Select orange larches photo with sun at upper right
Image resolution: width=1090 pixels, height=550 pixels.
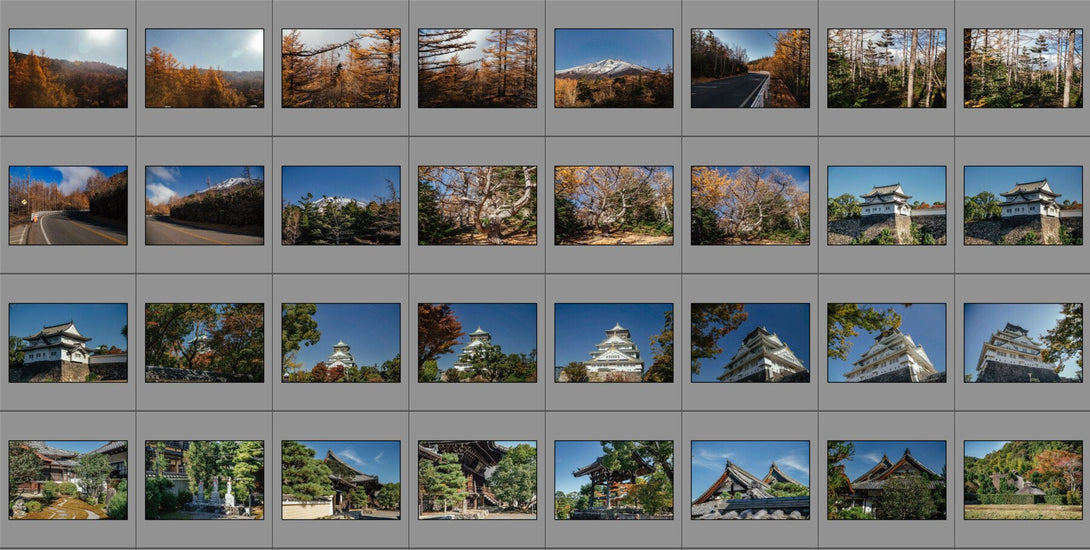204,68
